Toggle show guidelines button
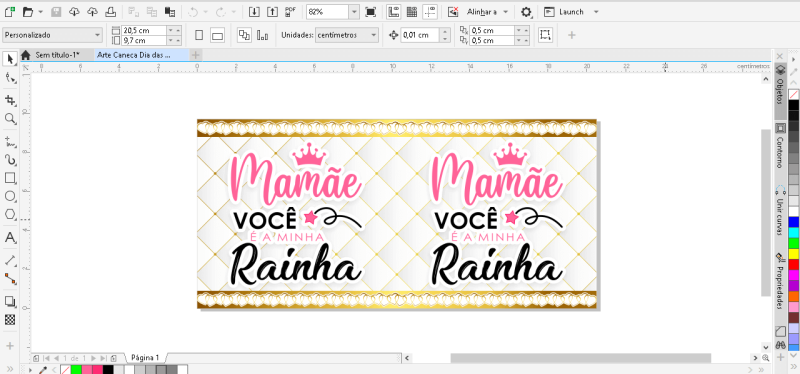 coord(430,12)
